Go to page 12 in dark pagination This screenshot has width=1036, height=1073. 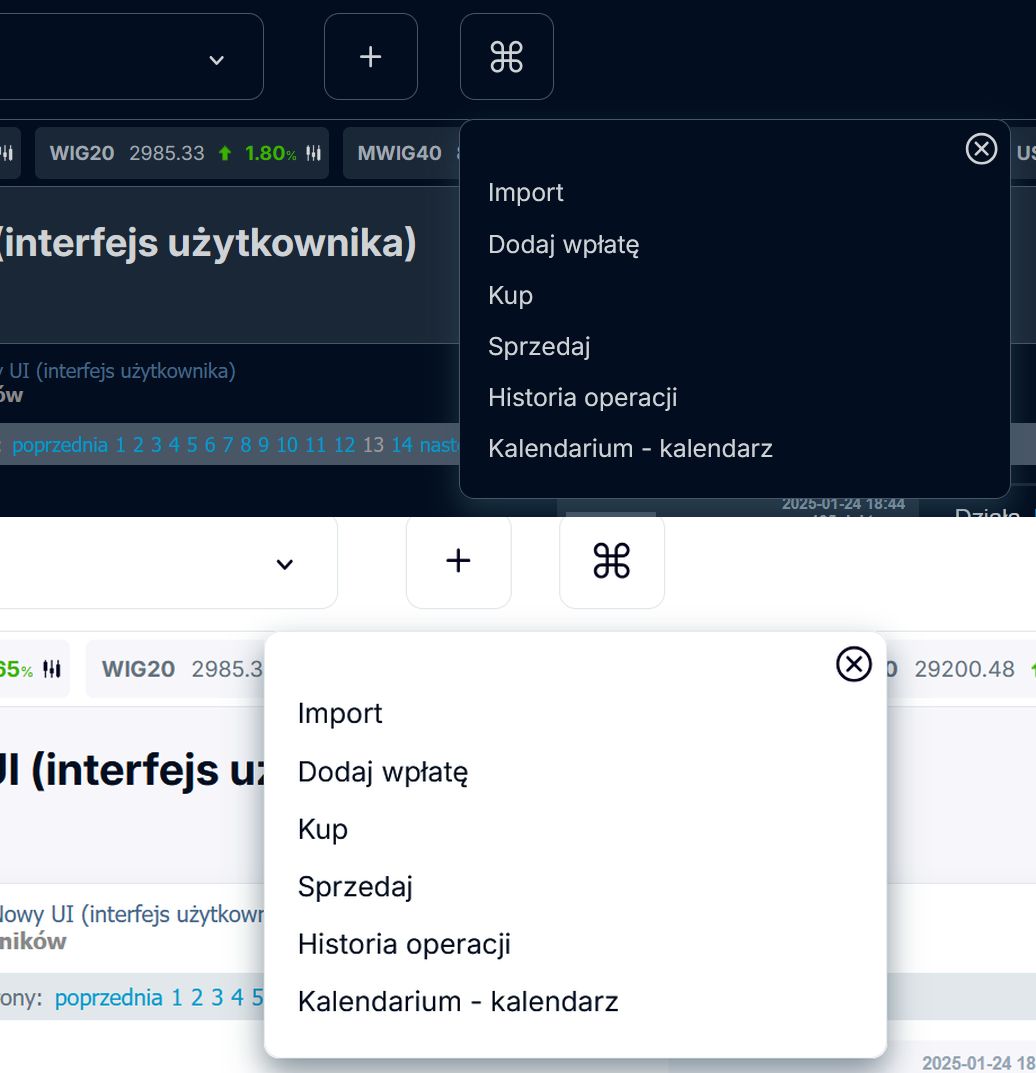point(344,445)
